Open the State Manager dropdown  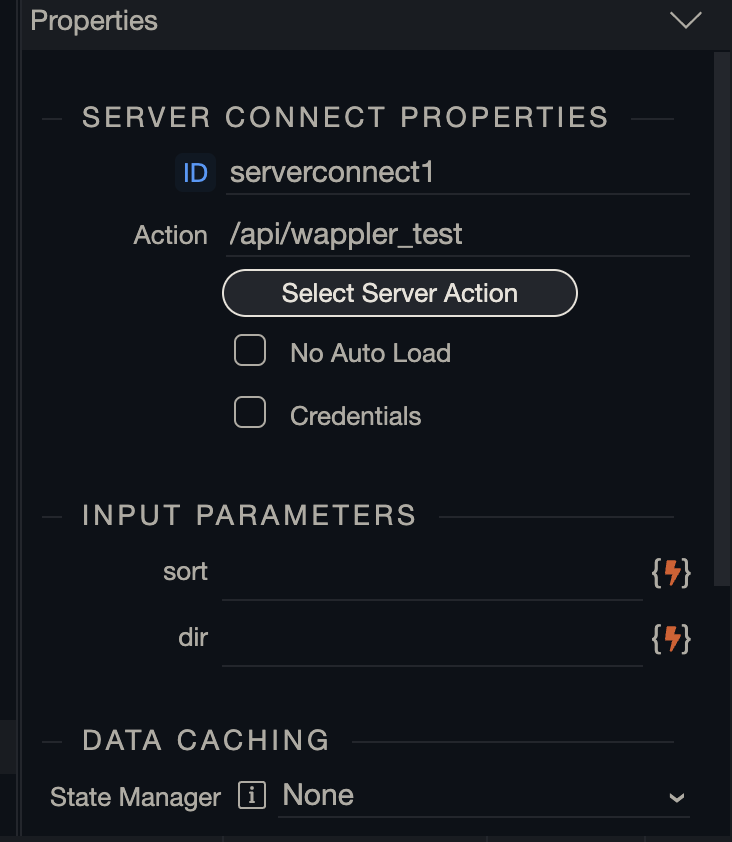(484, 796)
